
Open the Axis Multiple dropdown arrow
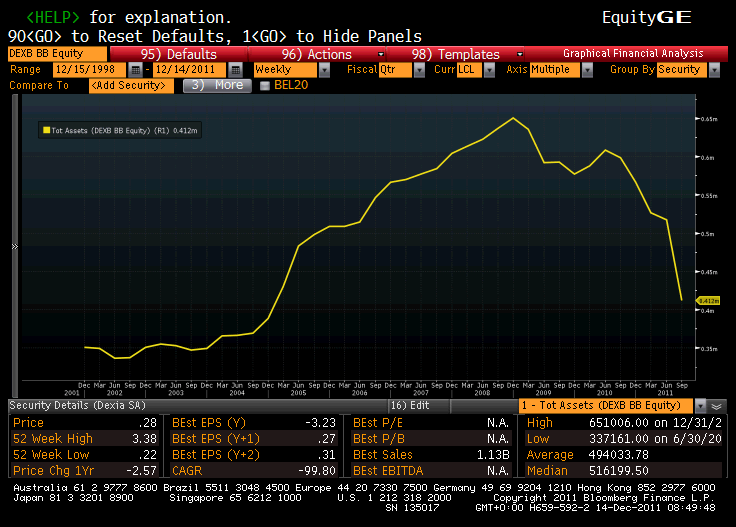click(x=587, y=70)
